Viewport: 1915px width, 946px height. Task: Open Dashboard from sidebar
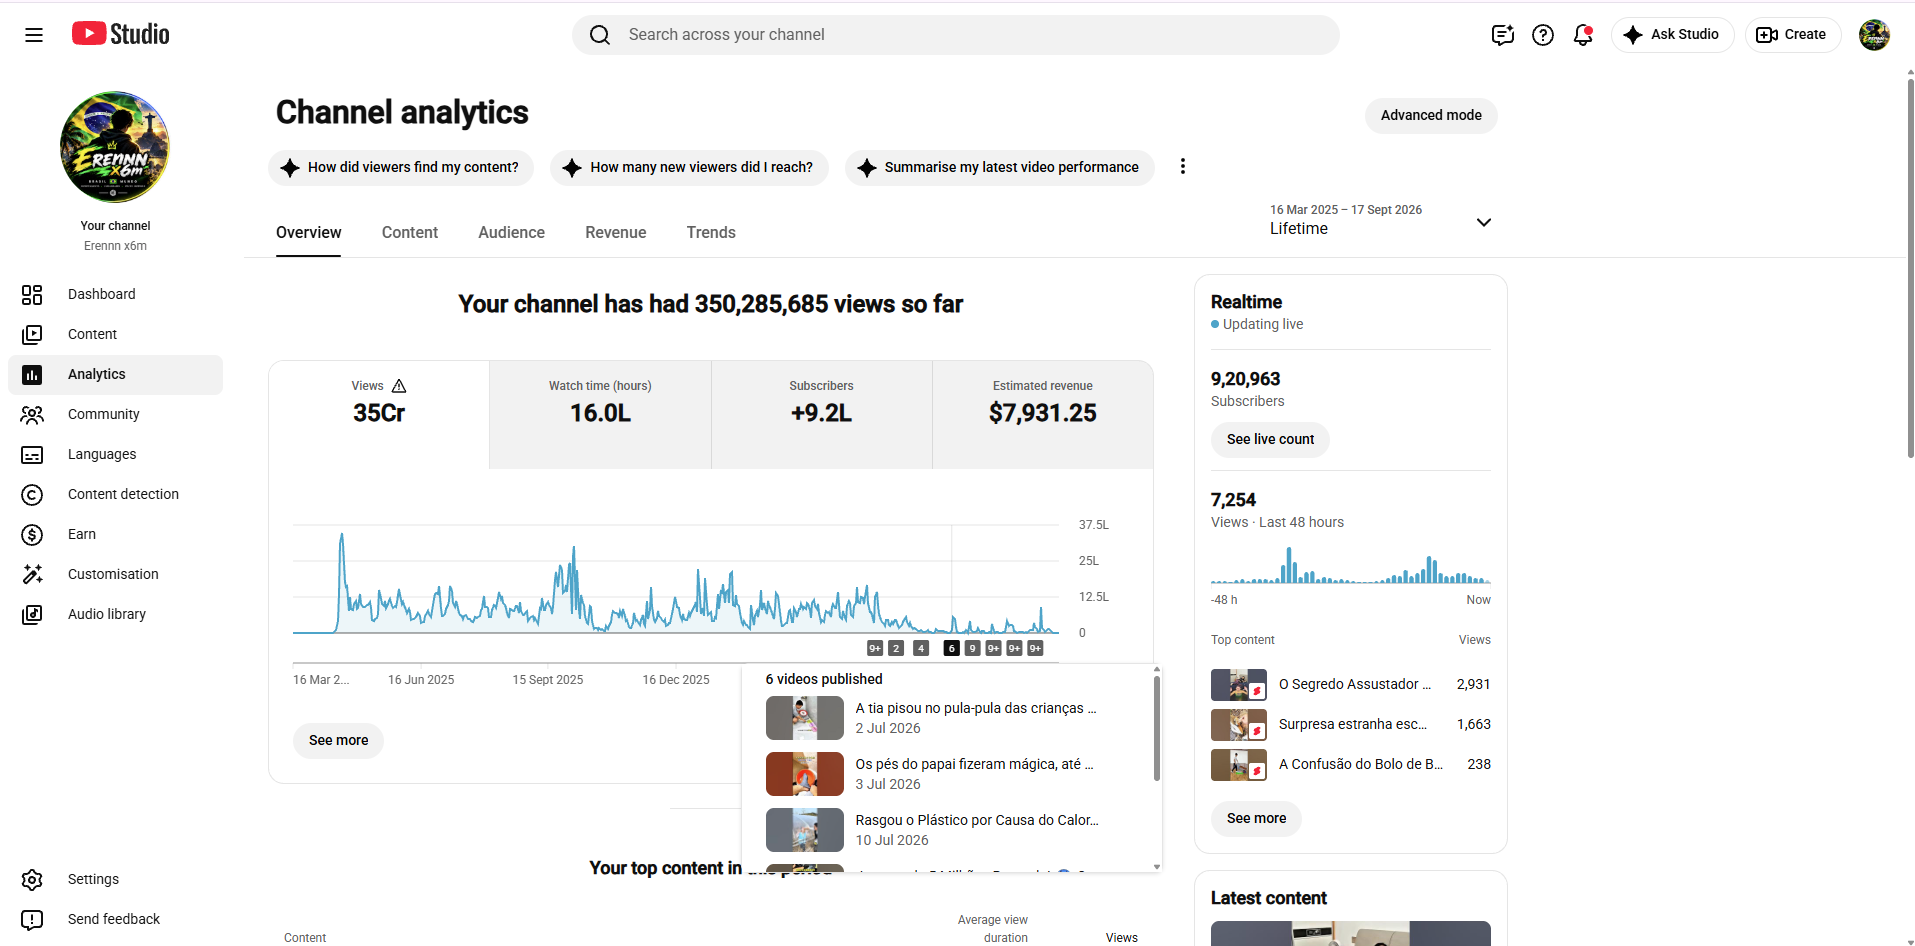115,294
